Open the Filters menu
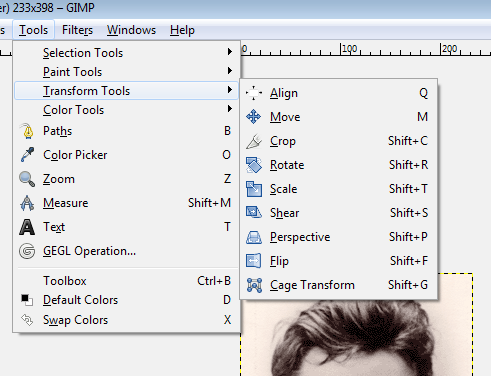Screen dimensions: 491x376 (77, 30)
